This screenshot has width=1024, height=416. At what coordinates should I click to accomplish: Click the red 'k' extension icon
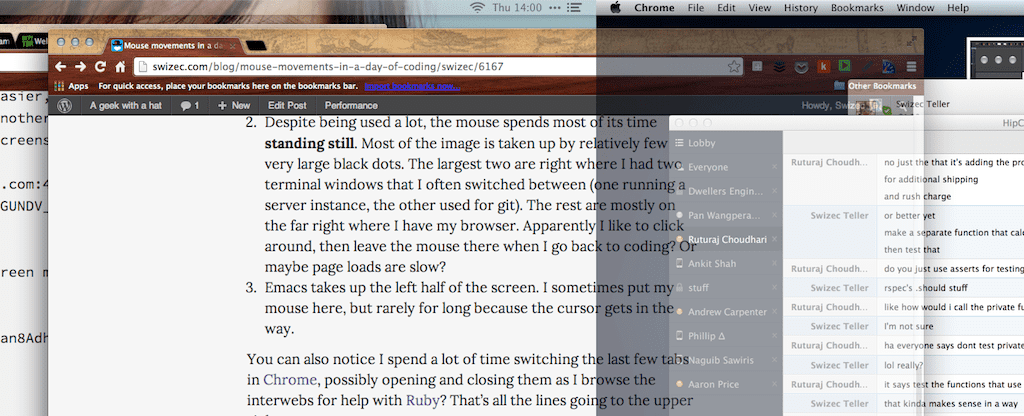pyautogui.click(x=823, y=67)
